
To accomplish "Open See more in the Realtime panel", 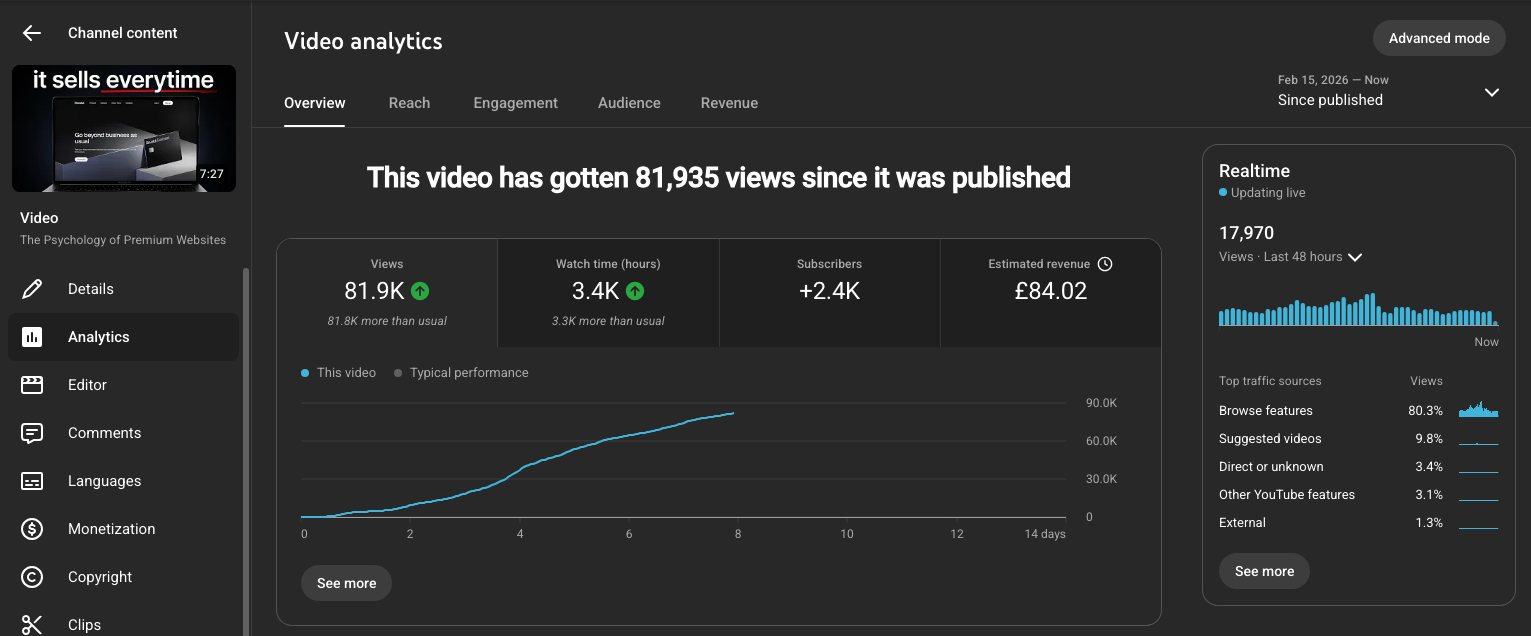I will click(1264, 571).
